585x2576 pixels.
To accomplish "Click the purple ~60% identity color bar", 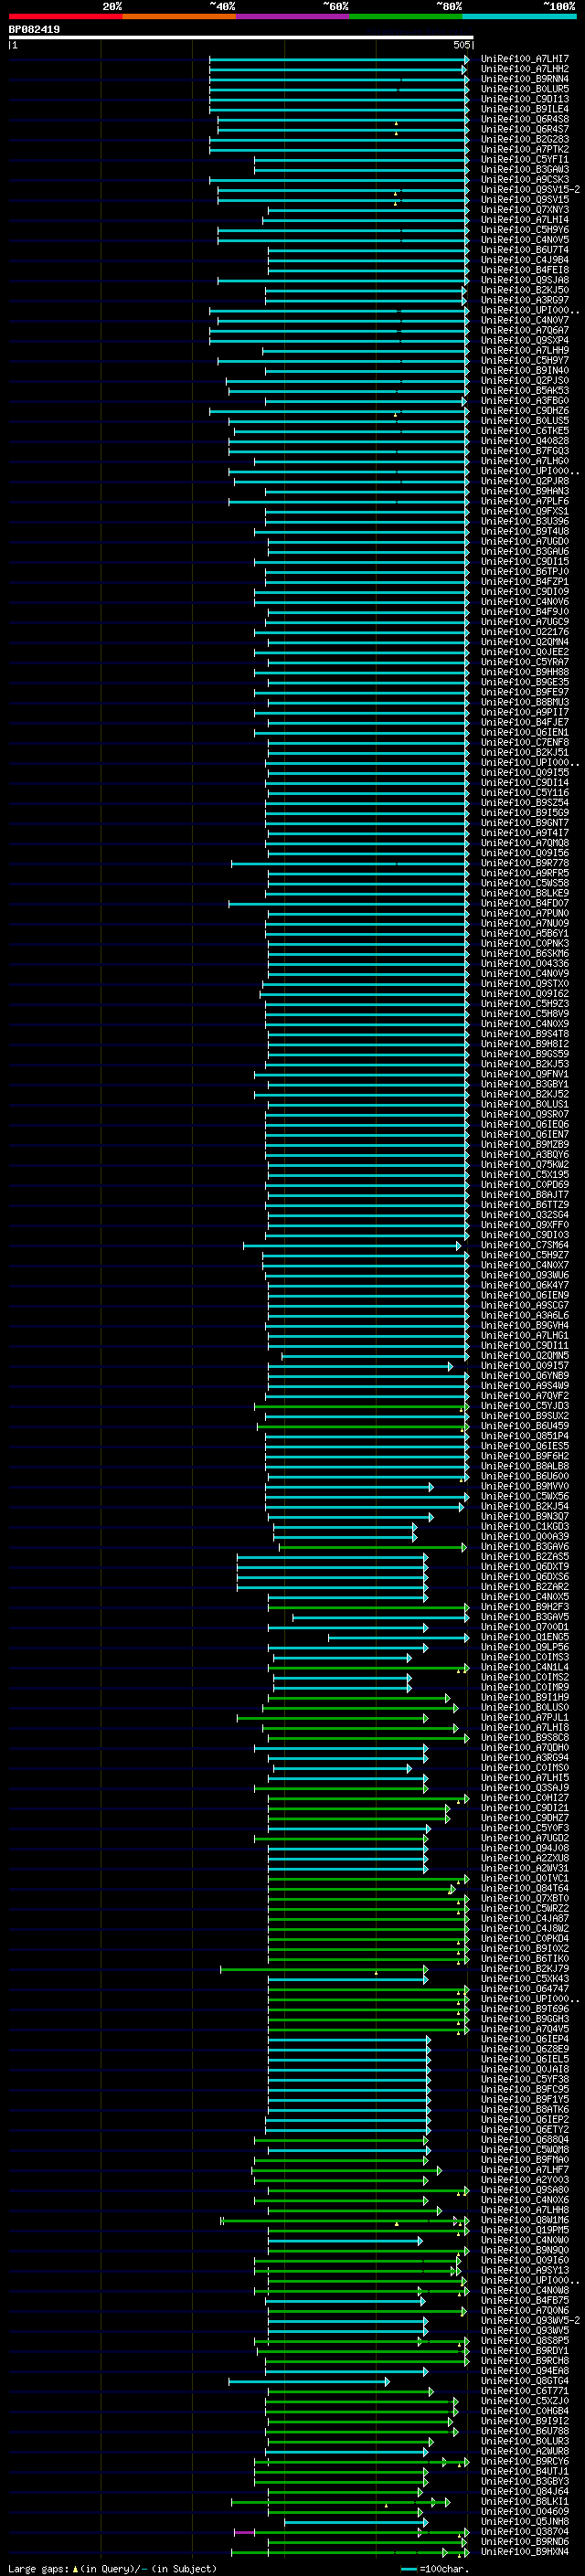I will click(292, 16).
